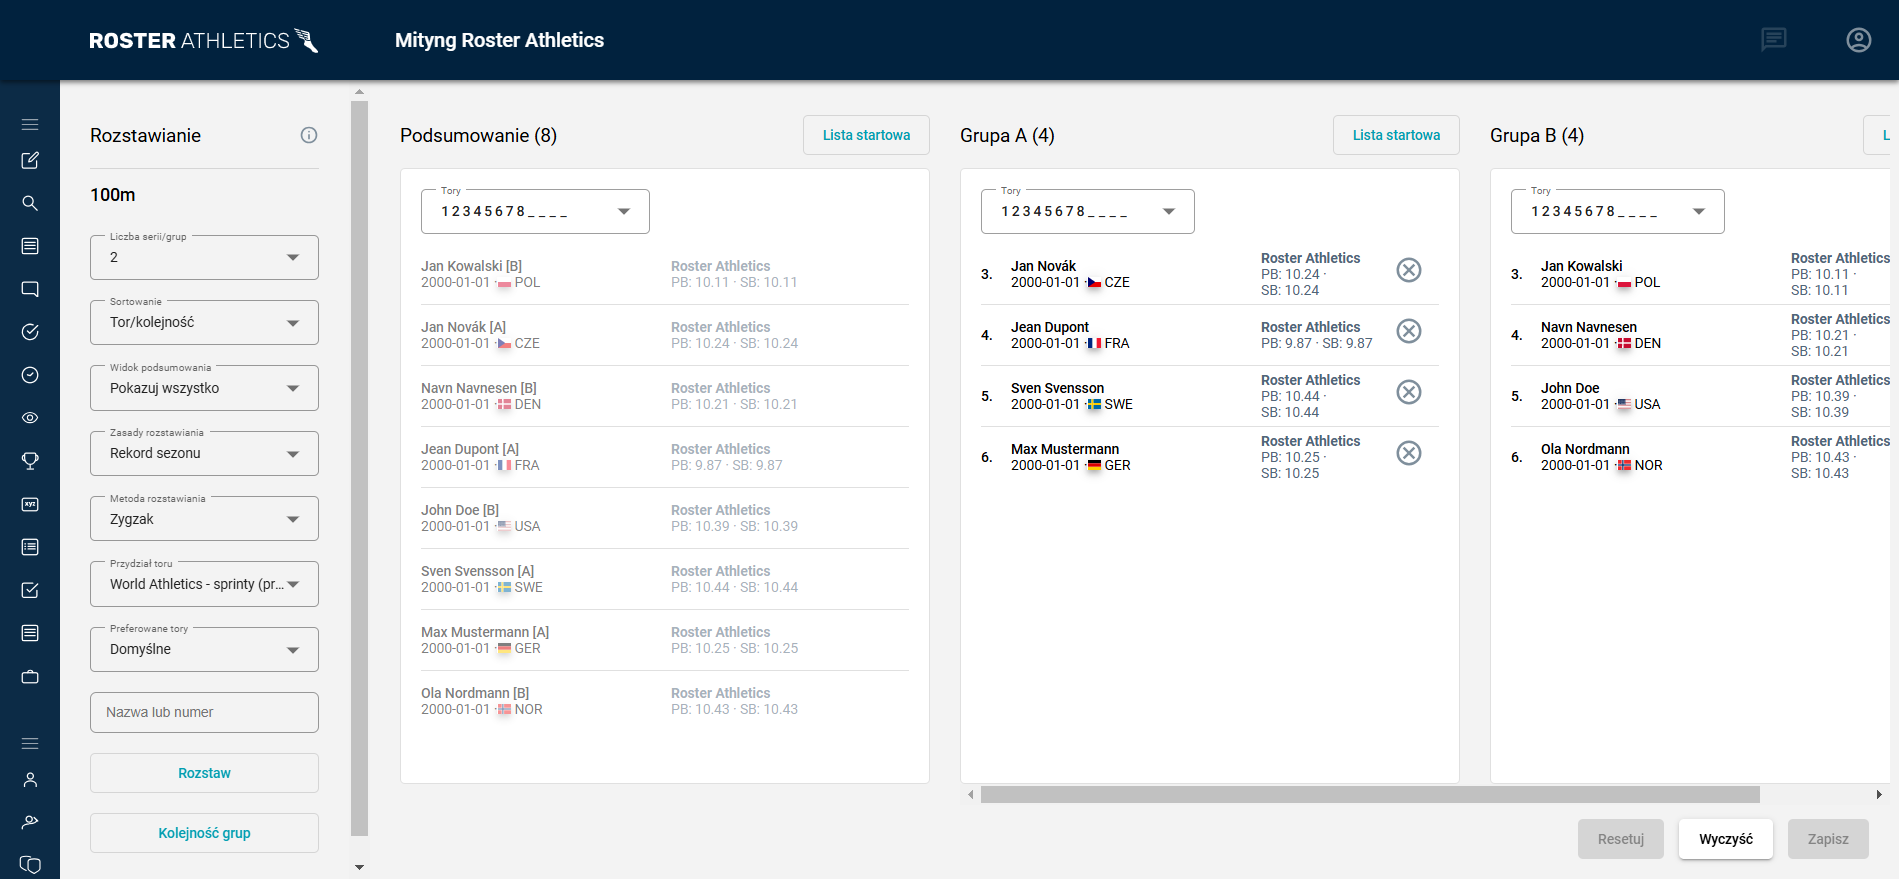Image resolution: width=1899 pixels, height=879 pixels.
Task: Remove Jan Novák from Grupa A
Action: [x=1409, y=270]
